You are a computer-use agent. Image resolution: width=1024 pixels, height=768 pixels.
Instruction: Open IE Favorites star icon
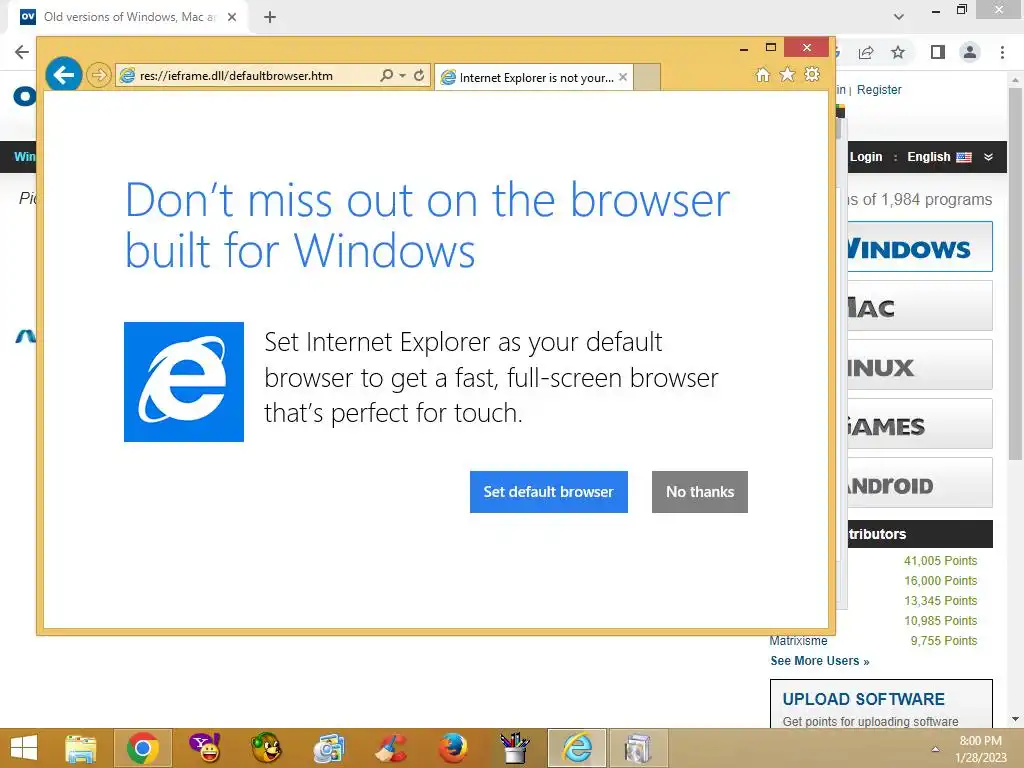coord(788,74)
